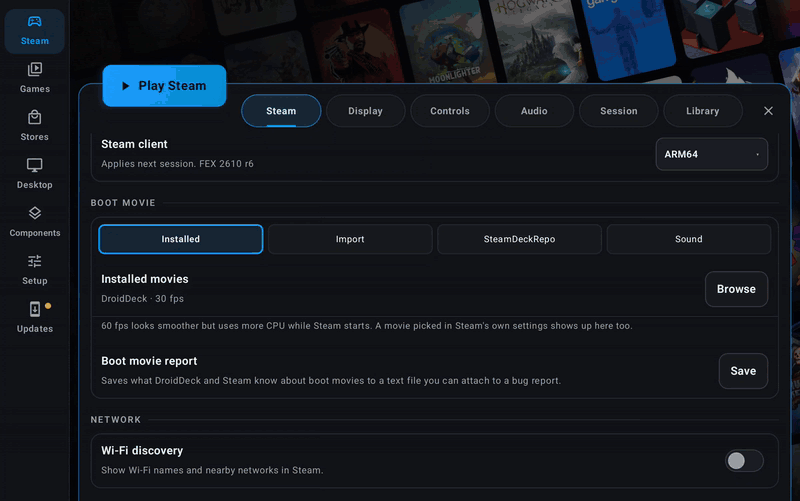The width and height of the screenshot is (800, 501).
Task: Open the ARM64 Steam client dropdown
Action: 712,154
